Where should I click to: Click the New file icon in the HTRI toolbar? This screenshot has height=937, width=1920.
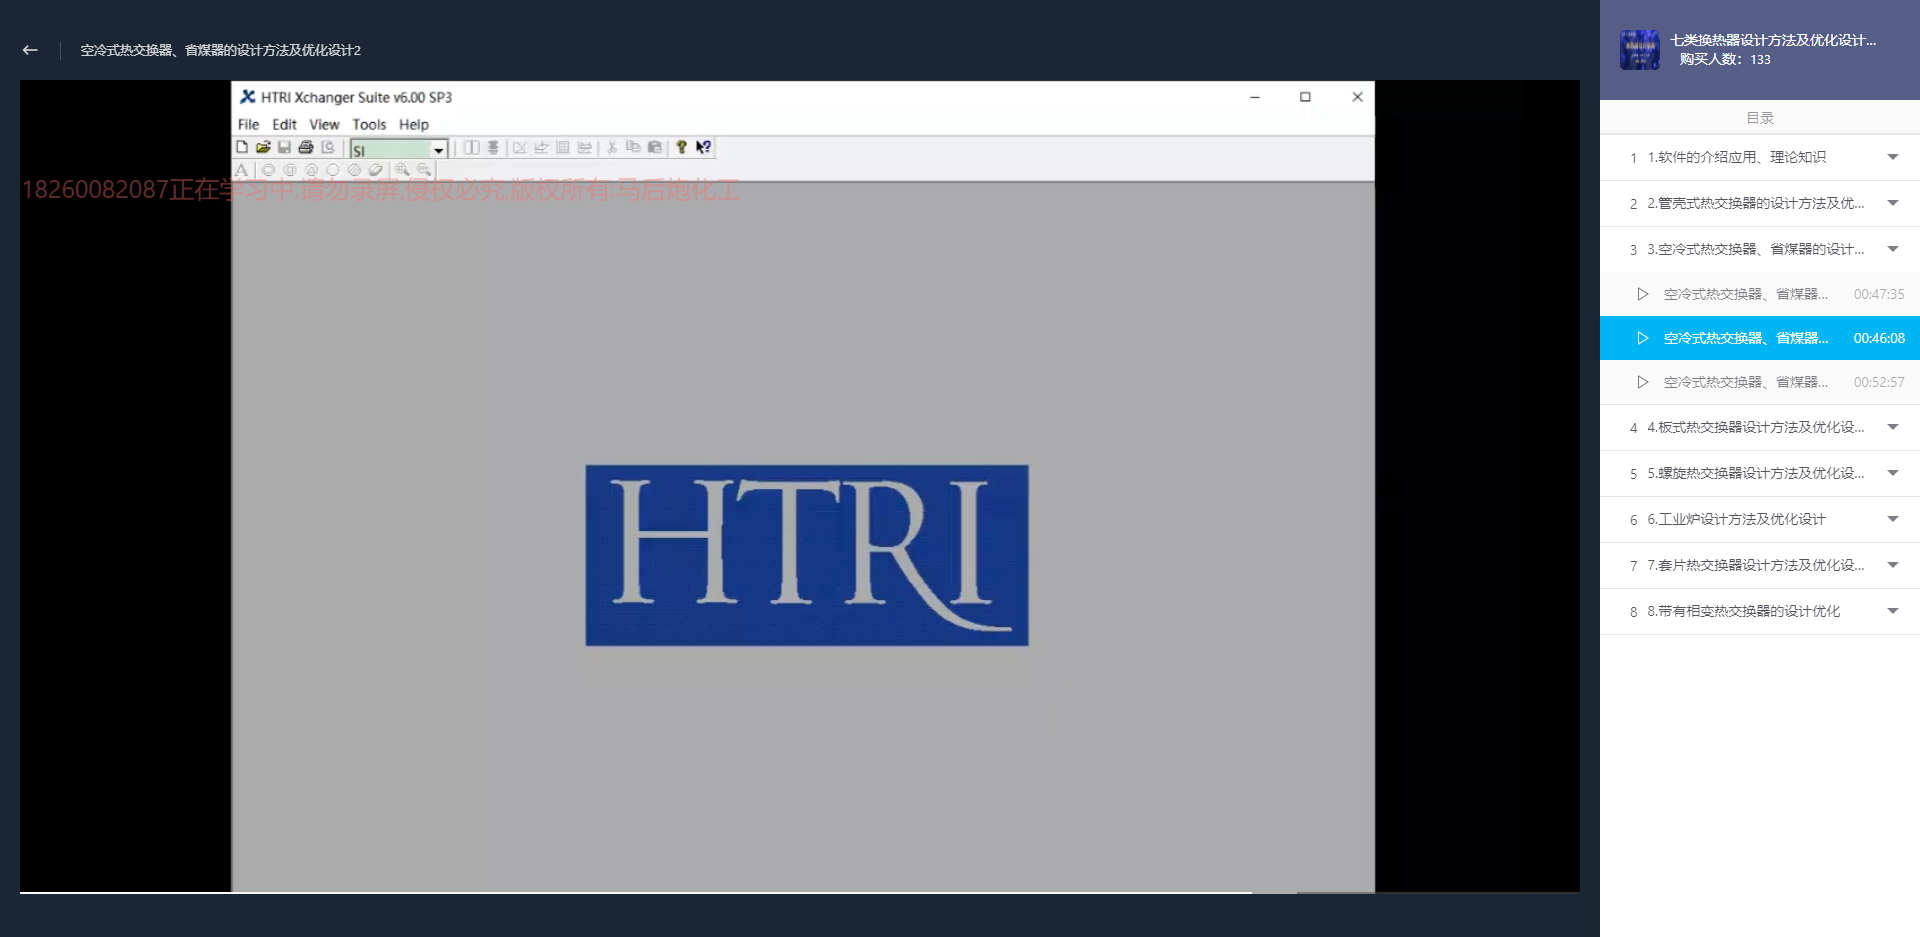coord(242,147)
